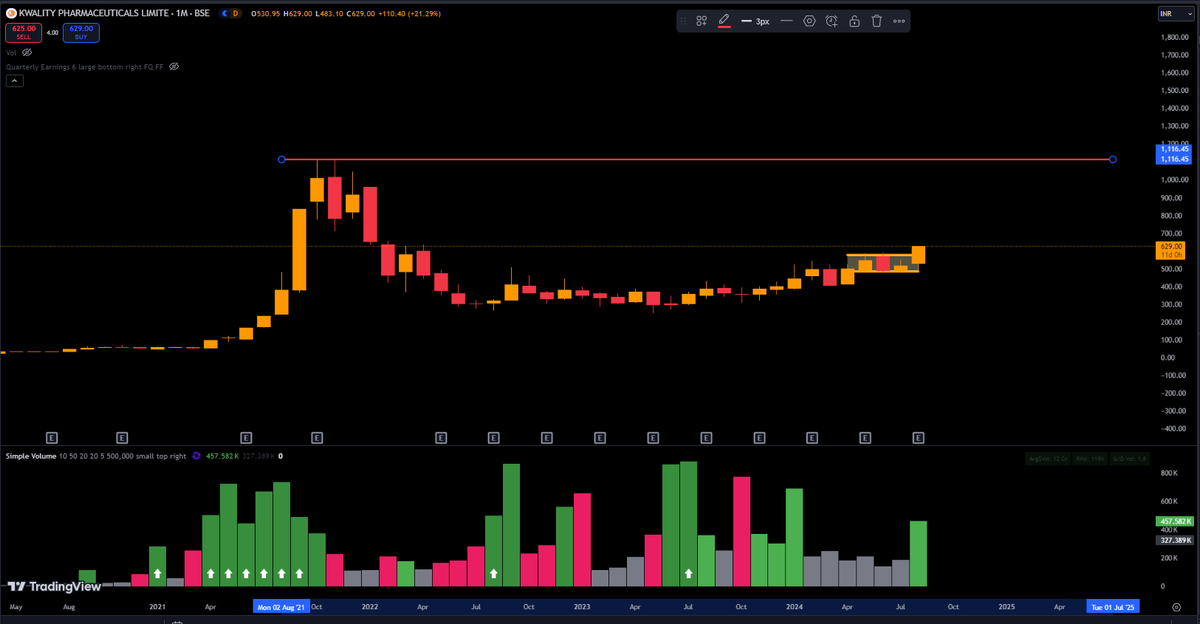Click the lock icon to lock drawing
1200x624 pixels.
coord(856,20)
